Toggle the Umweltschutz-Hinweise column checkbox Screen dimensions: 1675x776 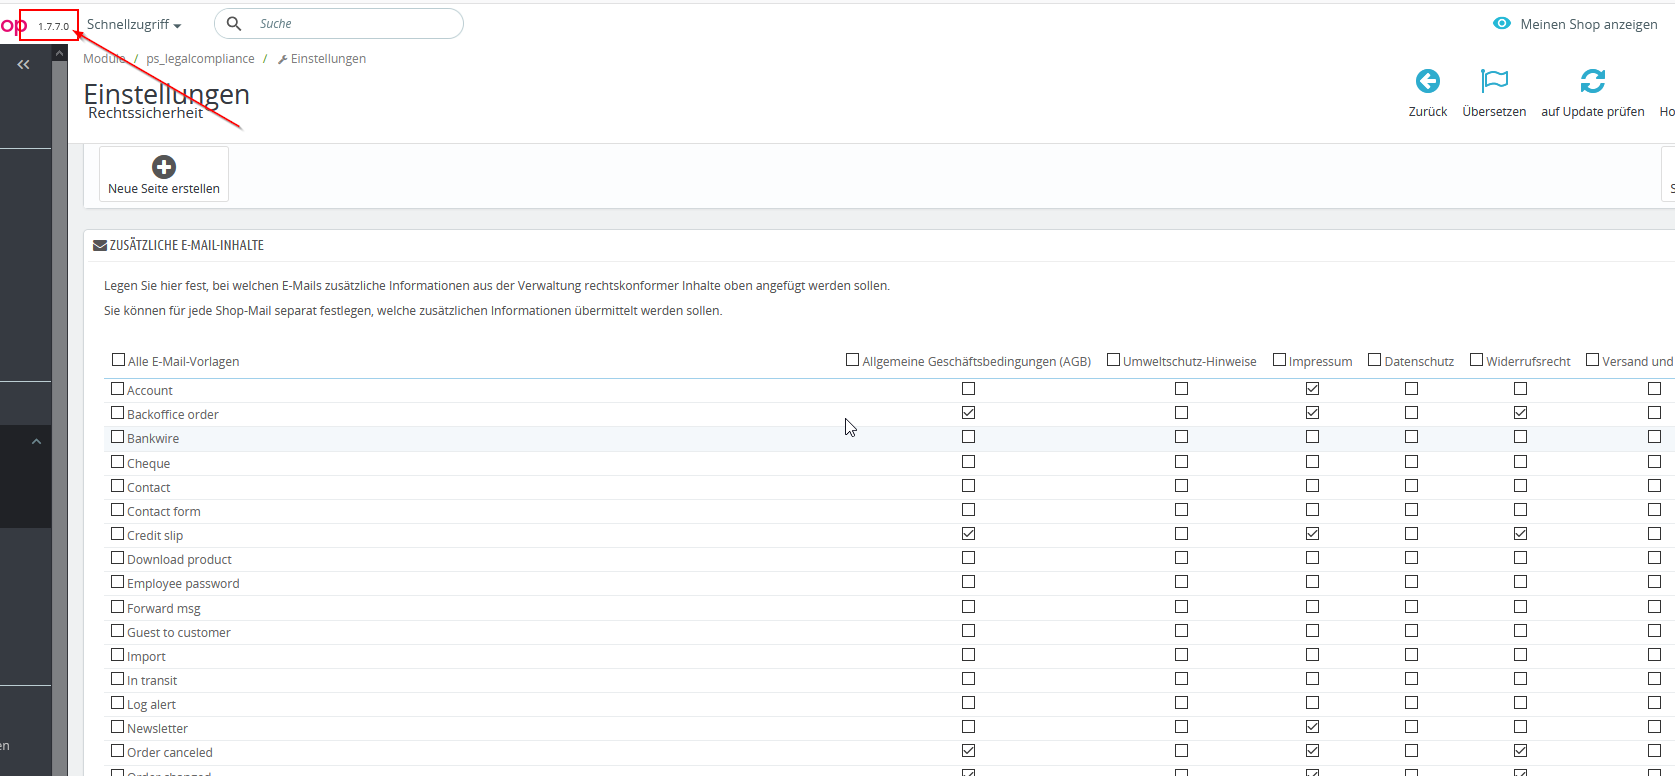point(1113,360)
